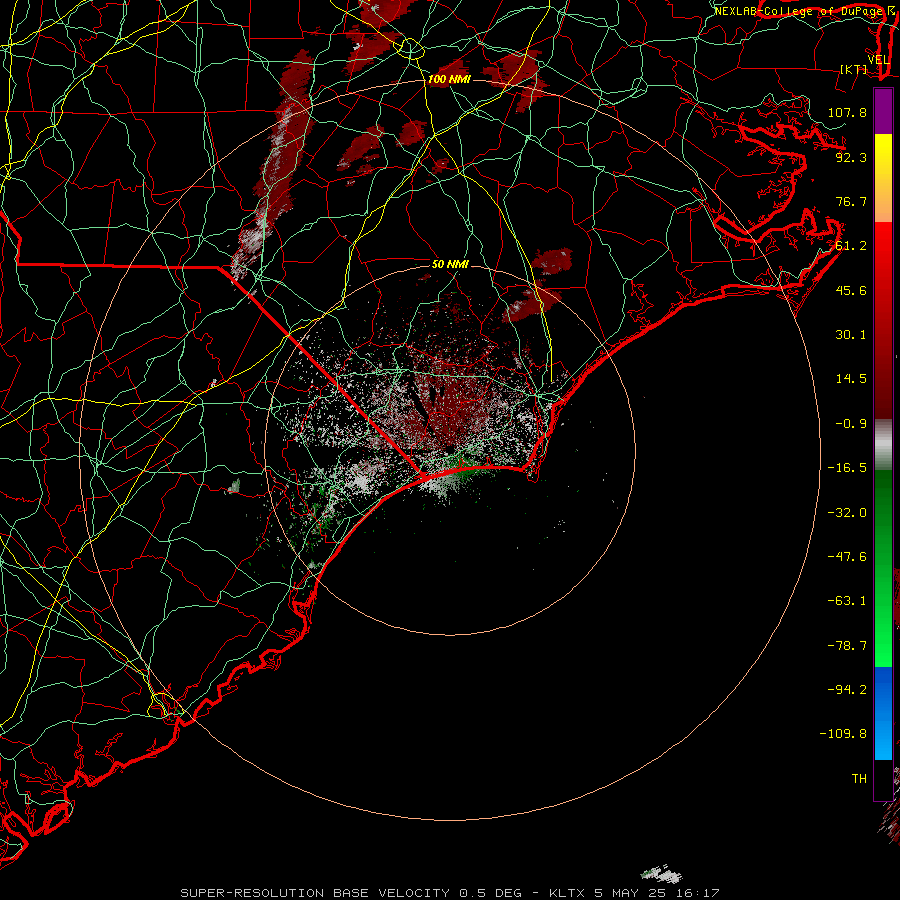Click the -32.0 velocity scale value
This screenshot has width=900, height=900.
[847, 513]
